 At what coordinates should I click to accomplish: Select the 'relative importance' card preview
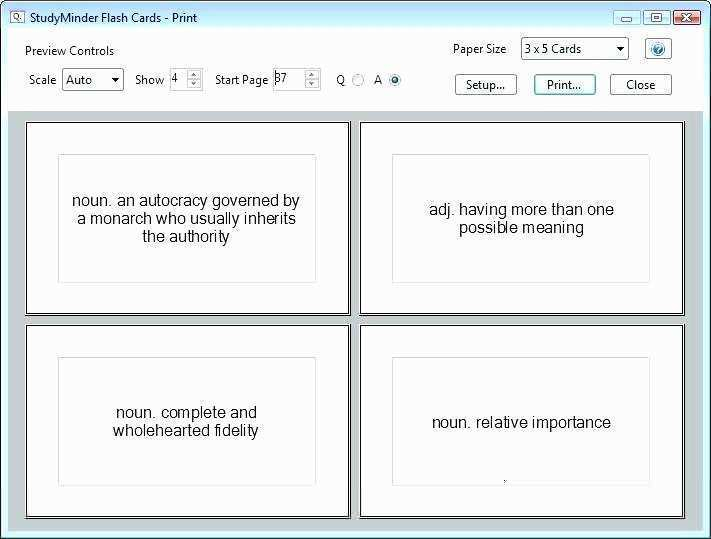521,421
